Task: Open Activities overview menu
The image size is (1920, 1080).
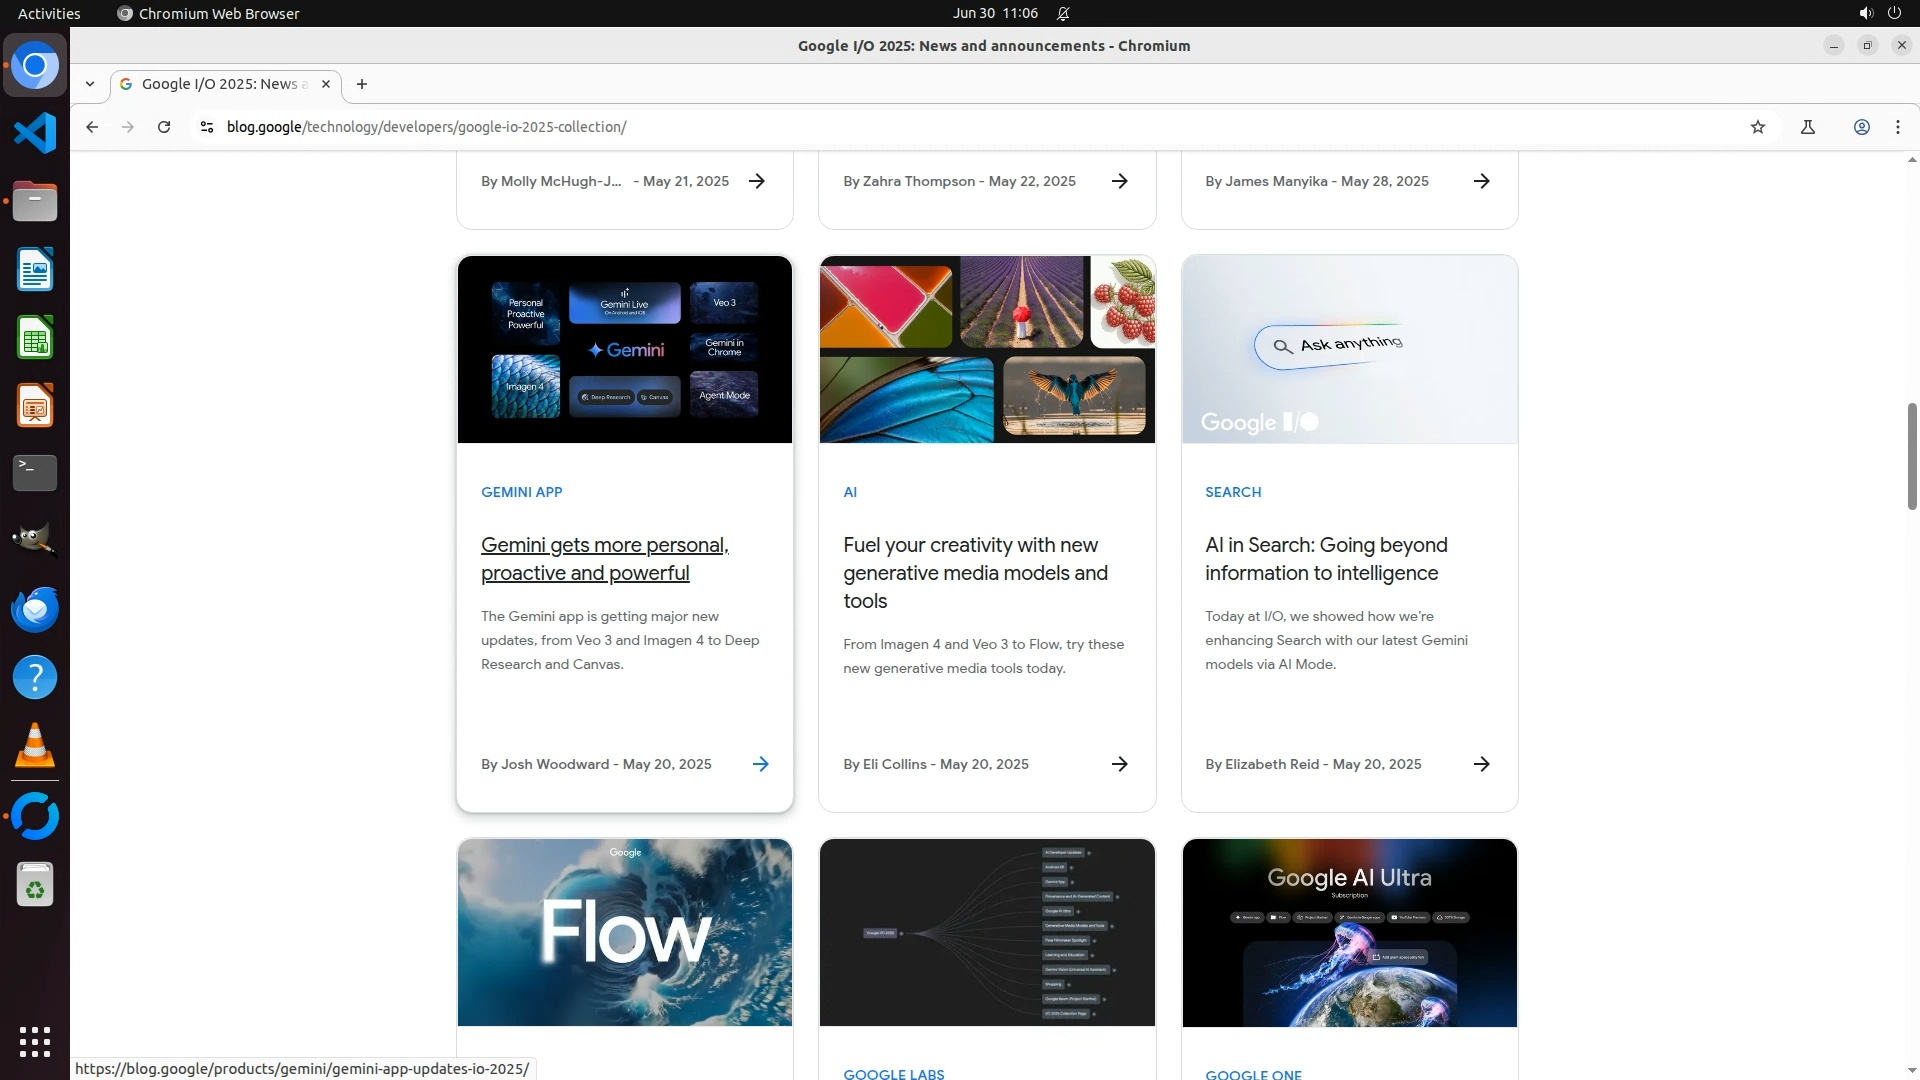Action: [49, 13]
